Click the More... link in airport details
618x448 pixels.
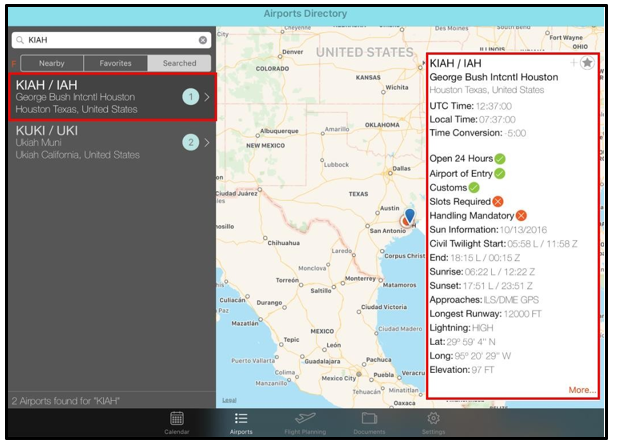(581, 390)
